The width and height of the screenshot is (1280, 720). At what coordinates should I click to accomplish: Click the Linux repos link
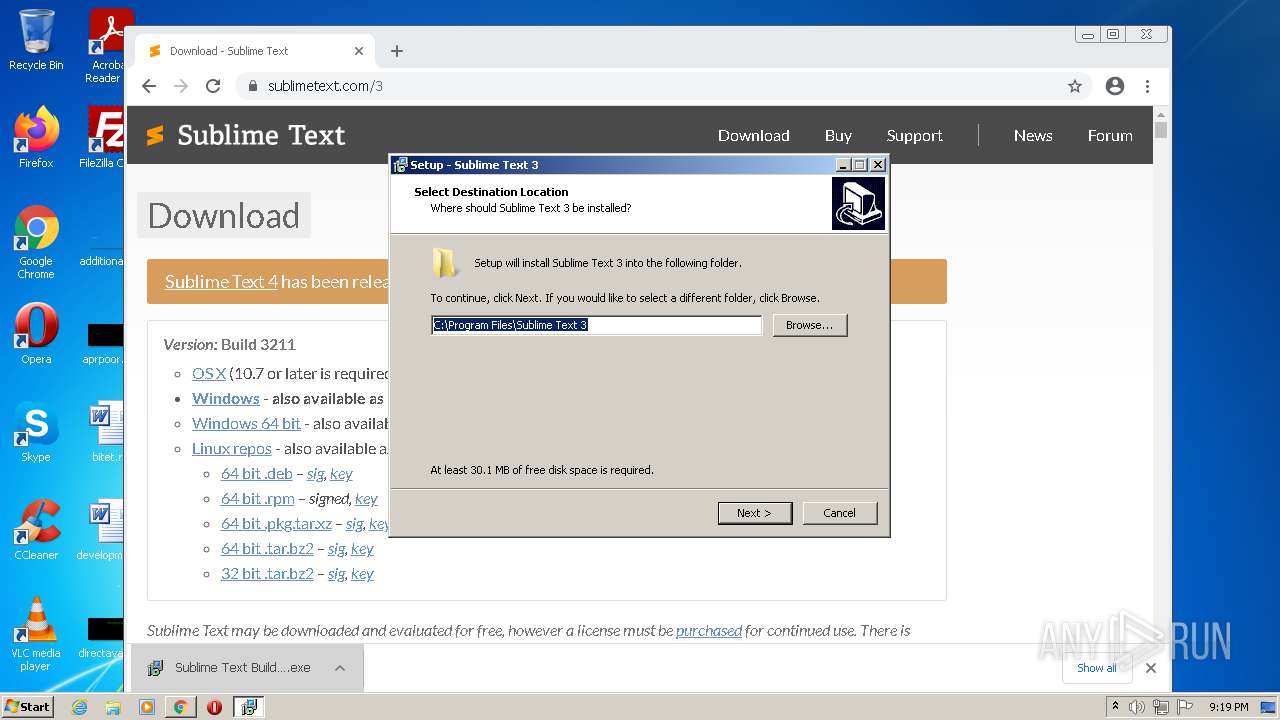[x=231, y=448]
